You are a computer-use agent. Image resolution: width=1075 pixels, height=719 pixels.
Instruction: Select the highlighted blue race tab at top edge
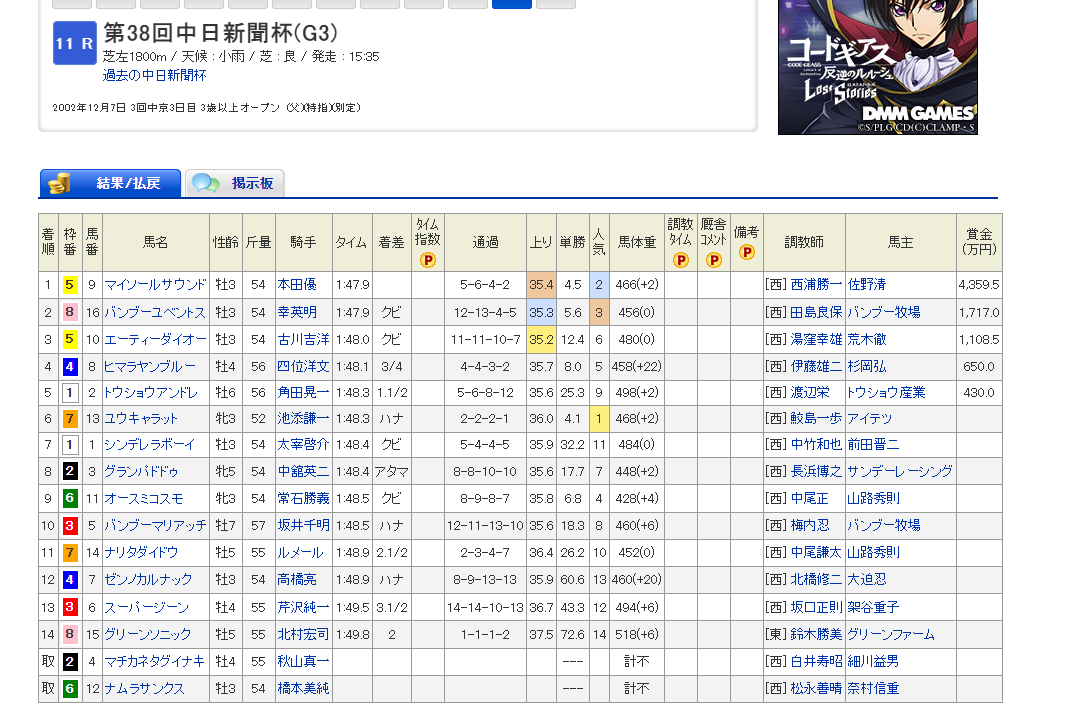coord(512,4)
